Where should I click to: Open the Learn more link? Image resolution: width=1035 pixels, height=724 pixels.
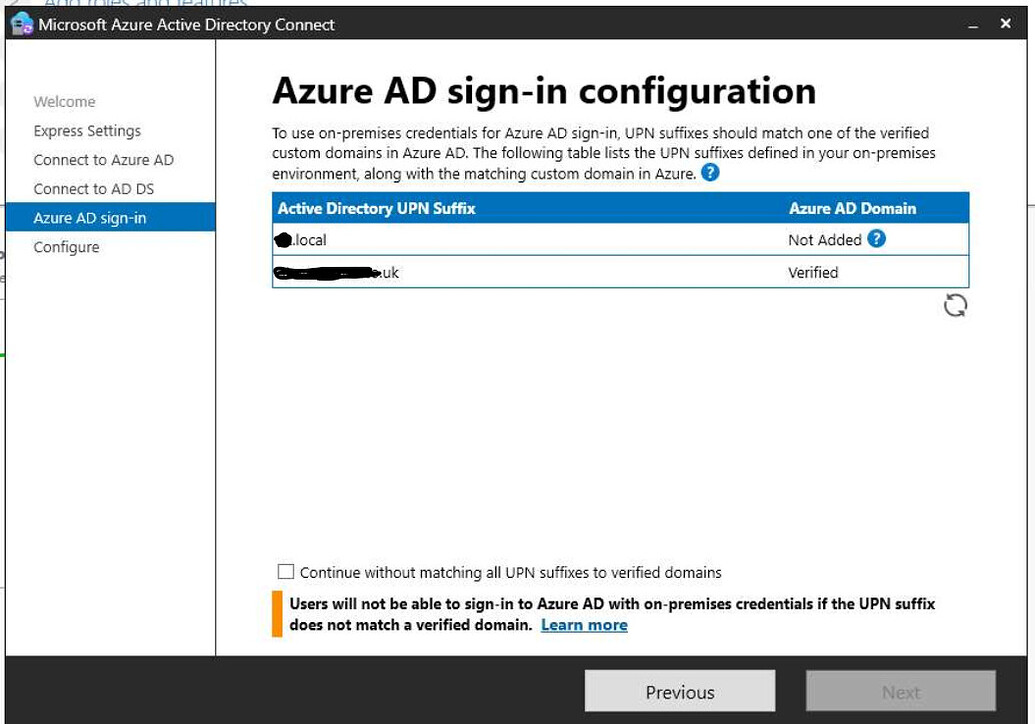pos(584,625)
